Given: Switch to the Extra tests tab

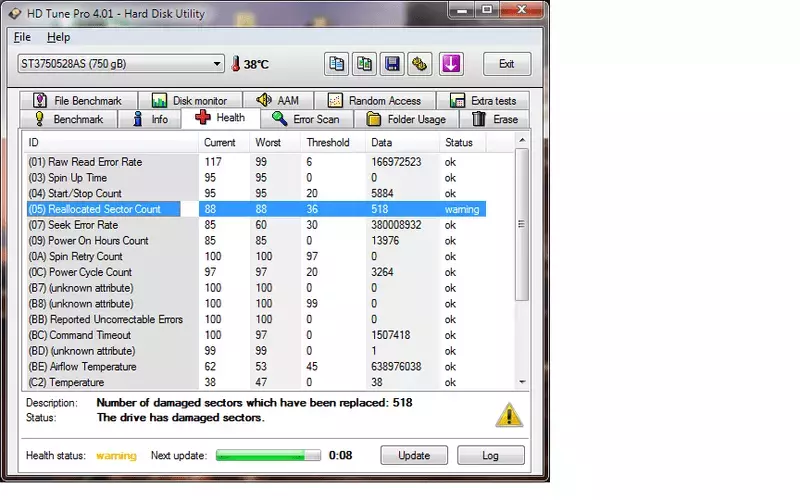Looking at the screenshot, I should [x=483, y=101].
